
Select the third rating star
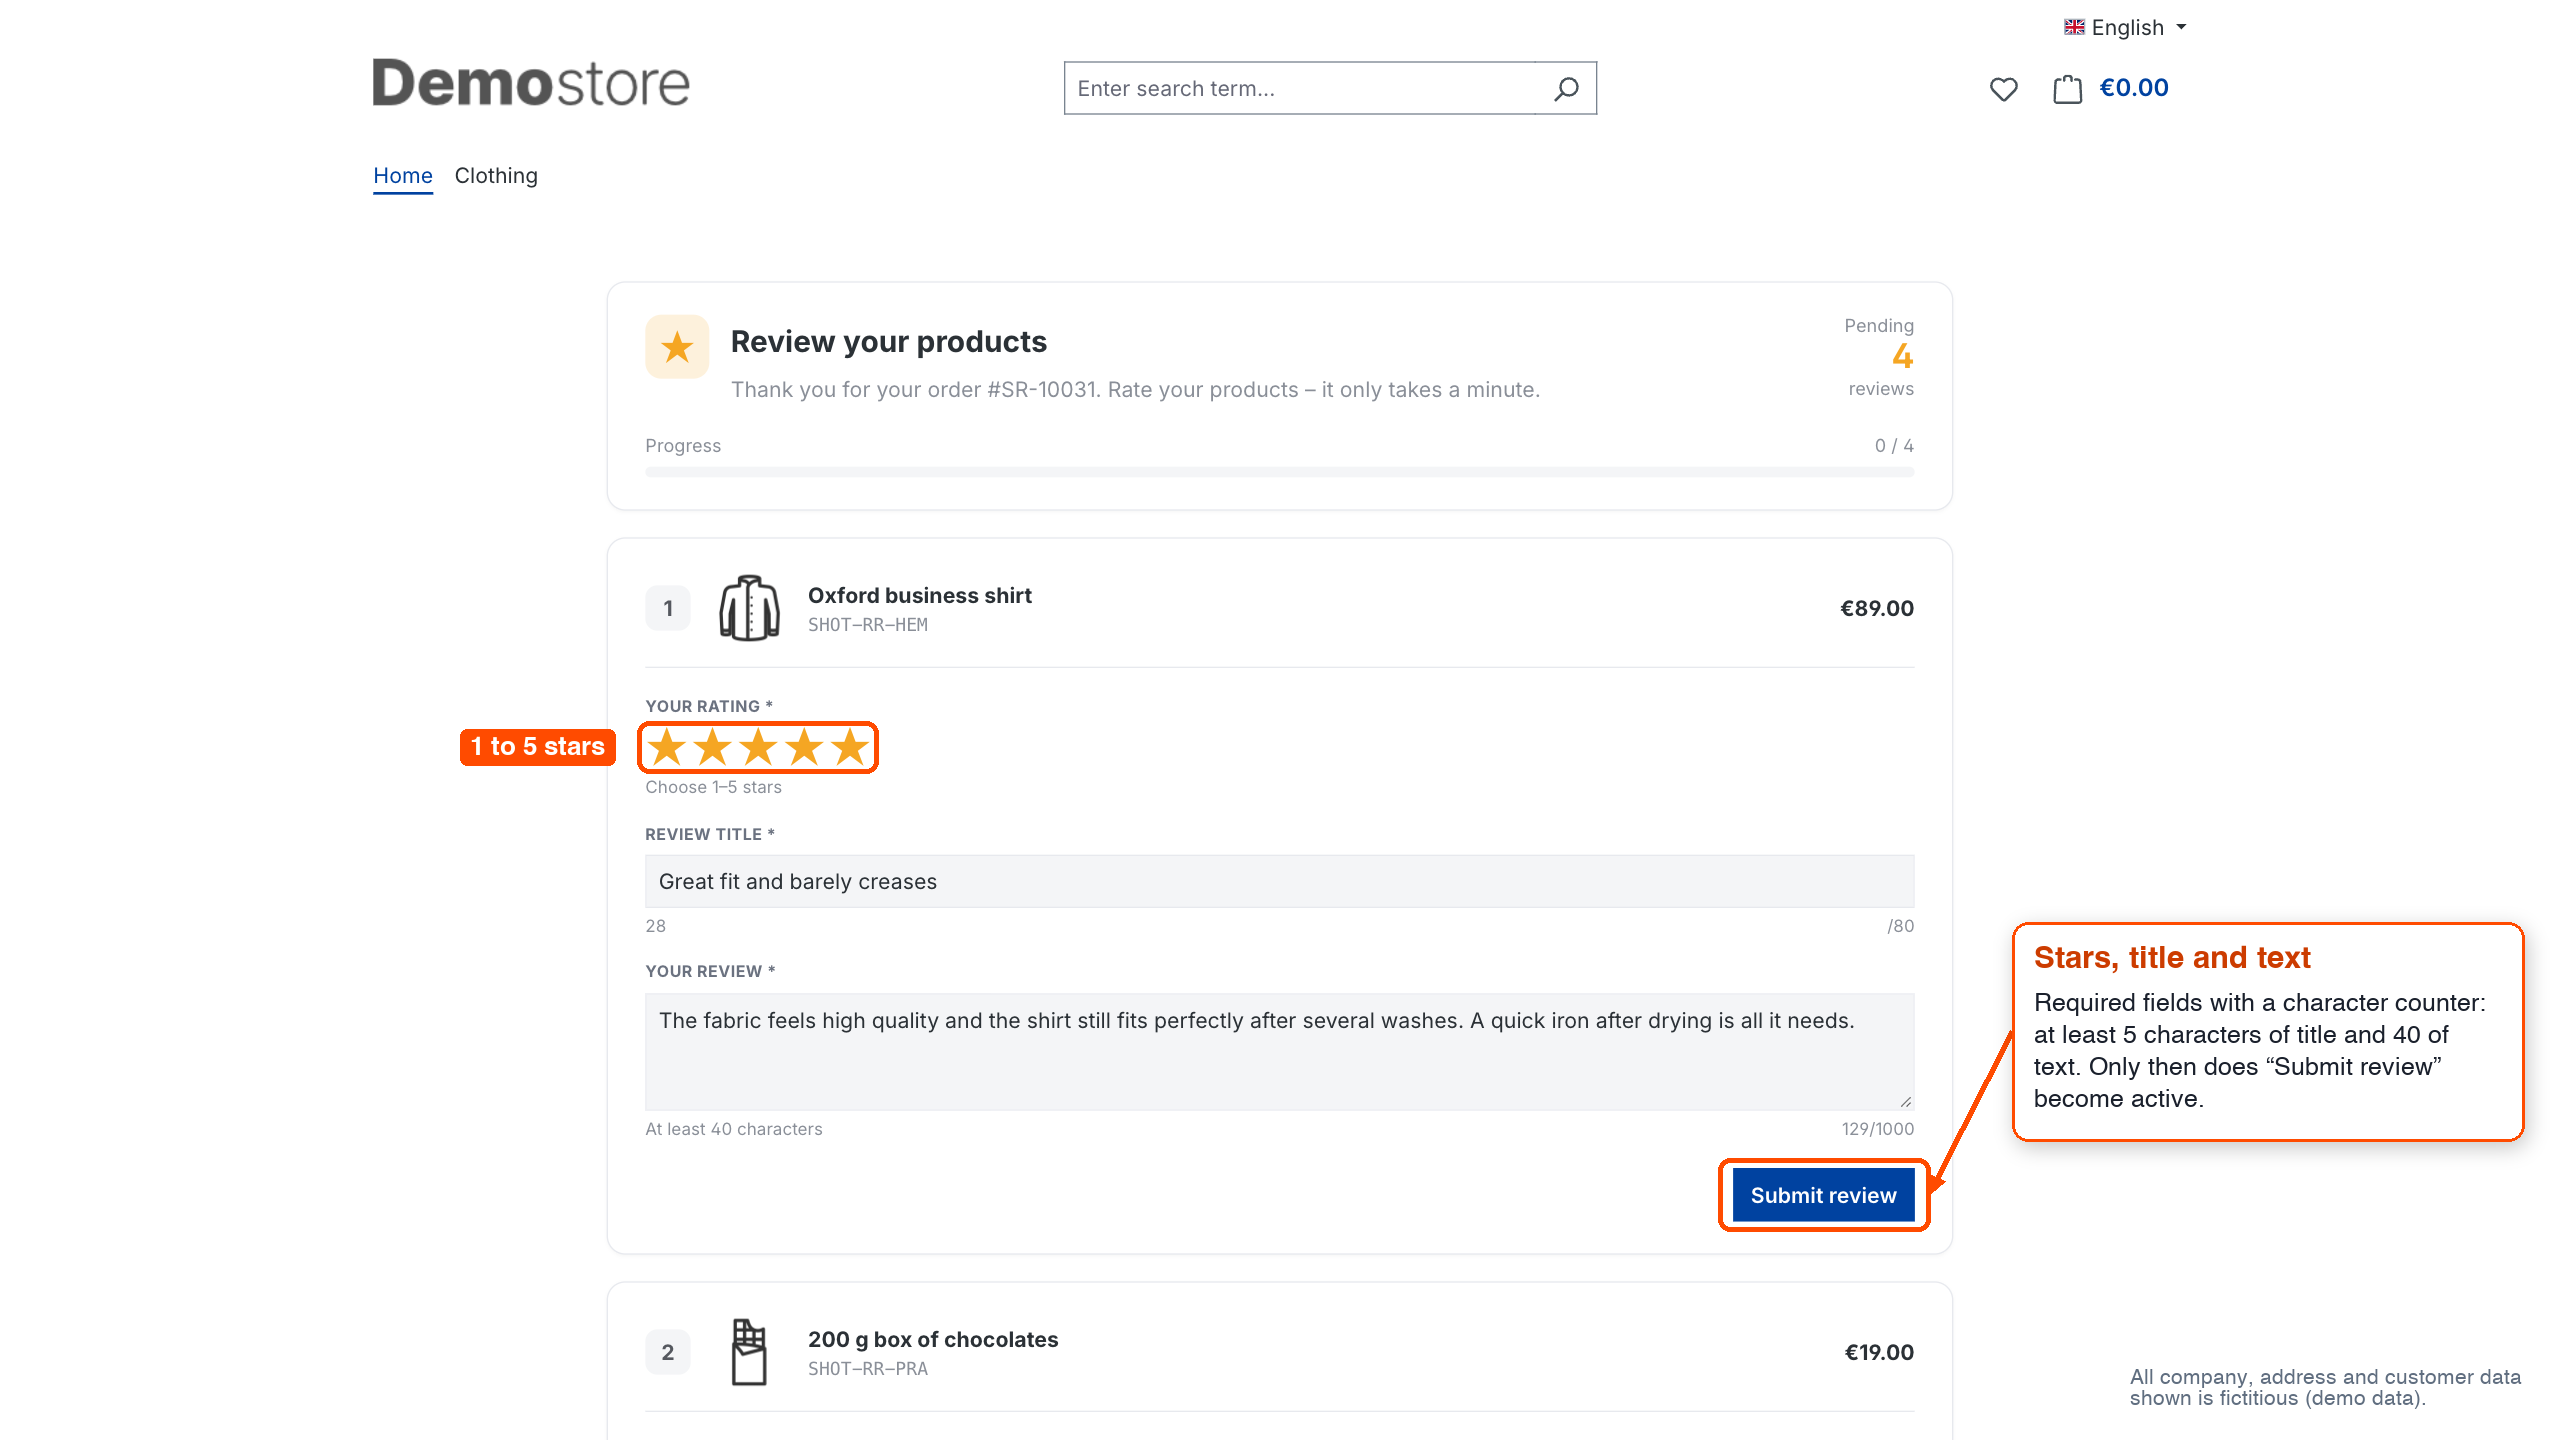point(759,747)
